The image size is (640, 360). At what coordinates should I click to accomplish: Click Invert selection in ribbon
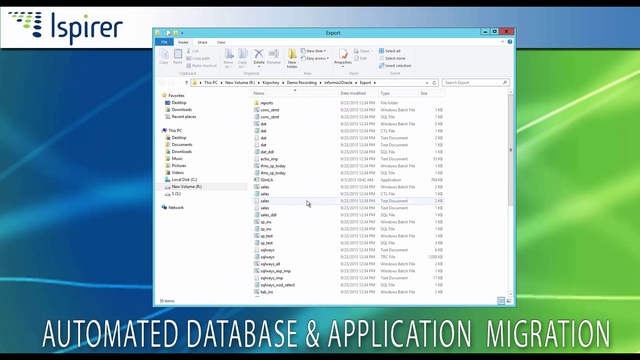[x=395, y=66]
